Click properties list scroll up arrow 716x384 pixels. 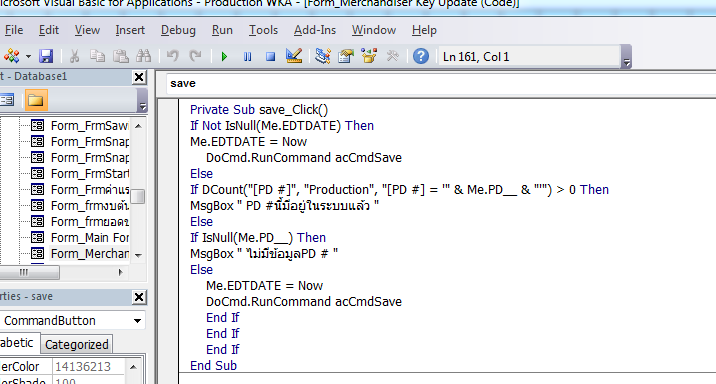coord(133,367)
